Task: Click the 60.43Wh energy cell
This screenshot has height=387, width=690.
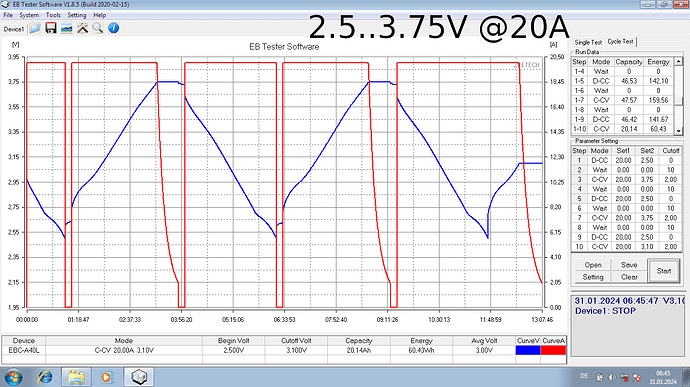Action: [x=421, y=350]
